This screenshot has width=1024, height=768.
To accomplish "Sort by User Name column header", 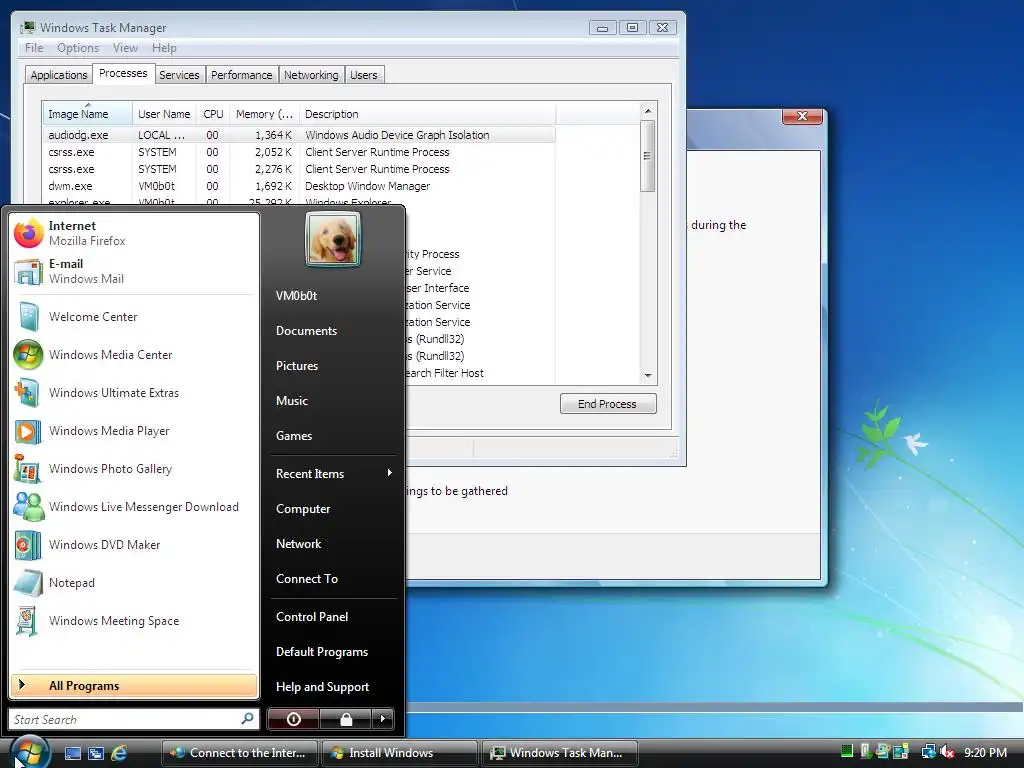I will tap(164, 114).
